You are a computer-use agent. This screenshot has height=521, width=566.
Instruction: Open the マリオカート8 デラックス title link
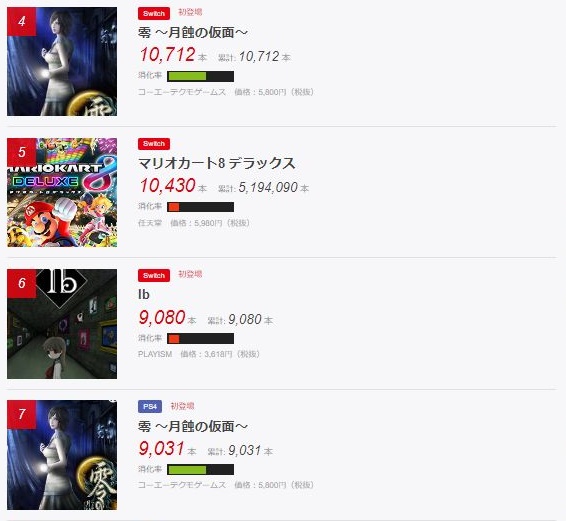pos(217,163)
